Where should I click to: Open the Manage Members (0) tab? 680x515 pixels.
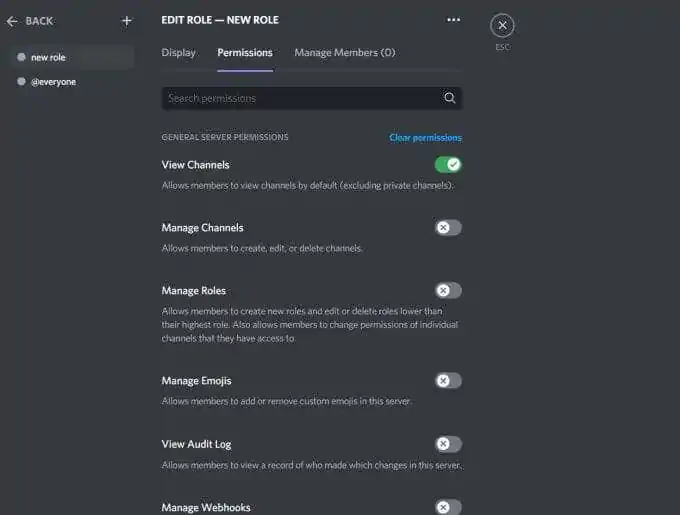point(345,52)
